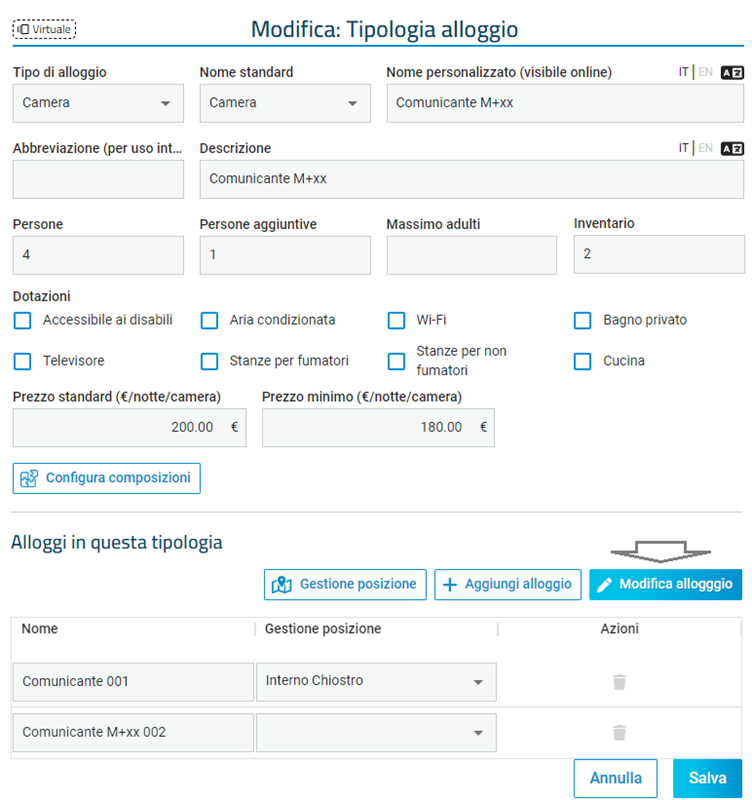Click the Configura composizioni puzzle icon
The image size is (752, 800).
(x=29, y=478)
